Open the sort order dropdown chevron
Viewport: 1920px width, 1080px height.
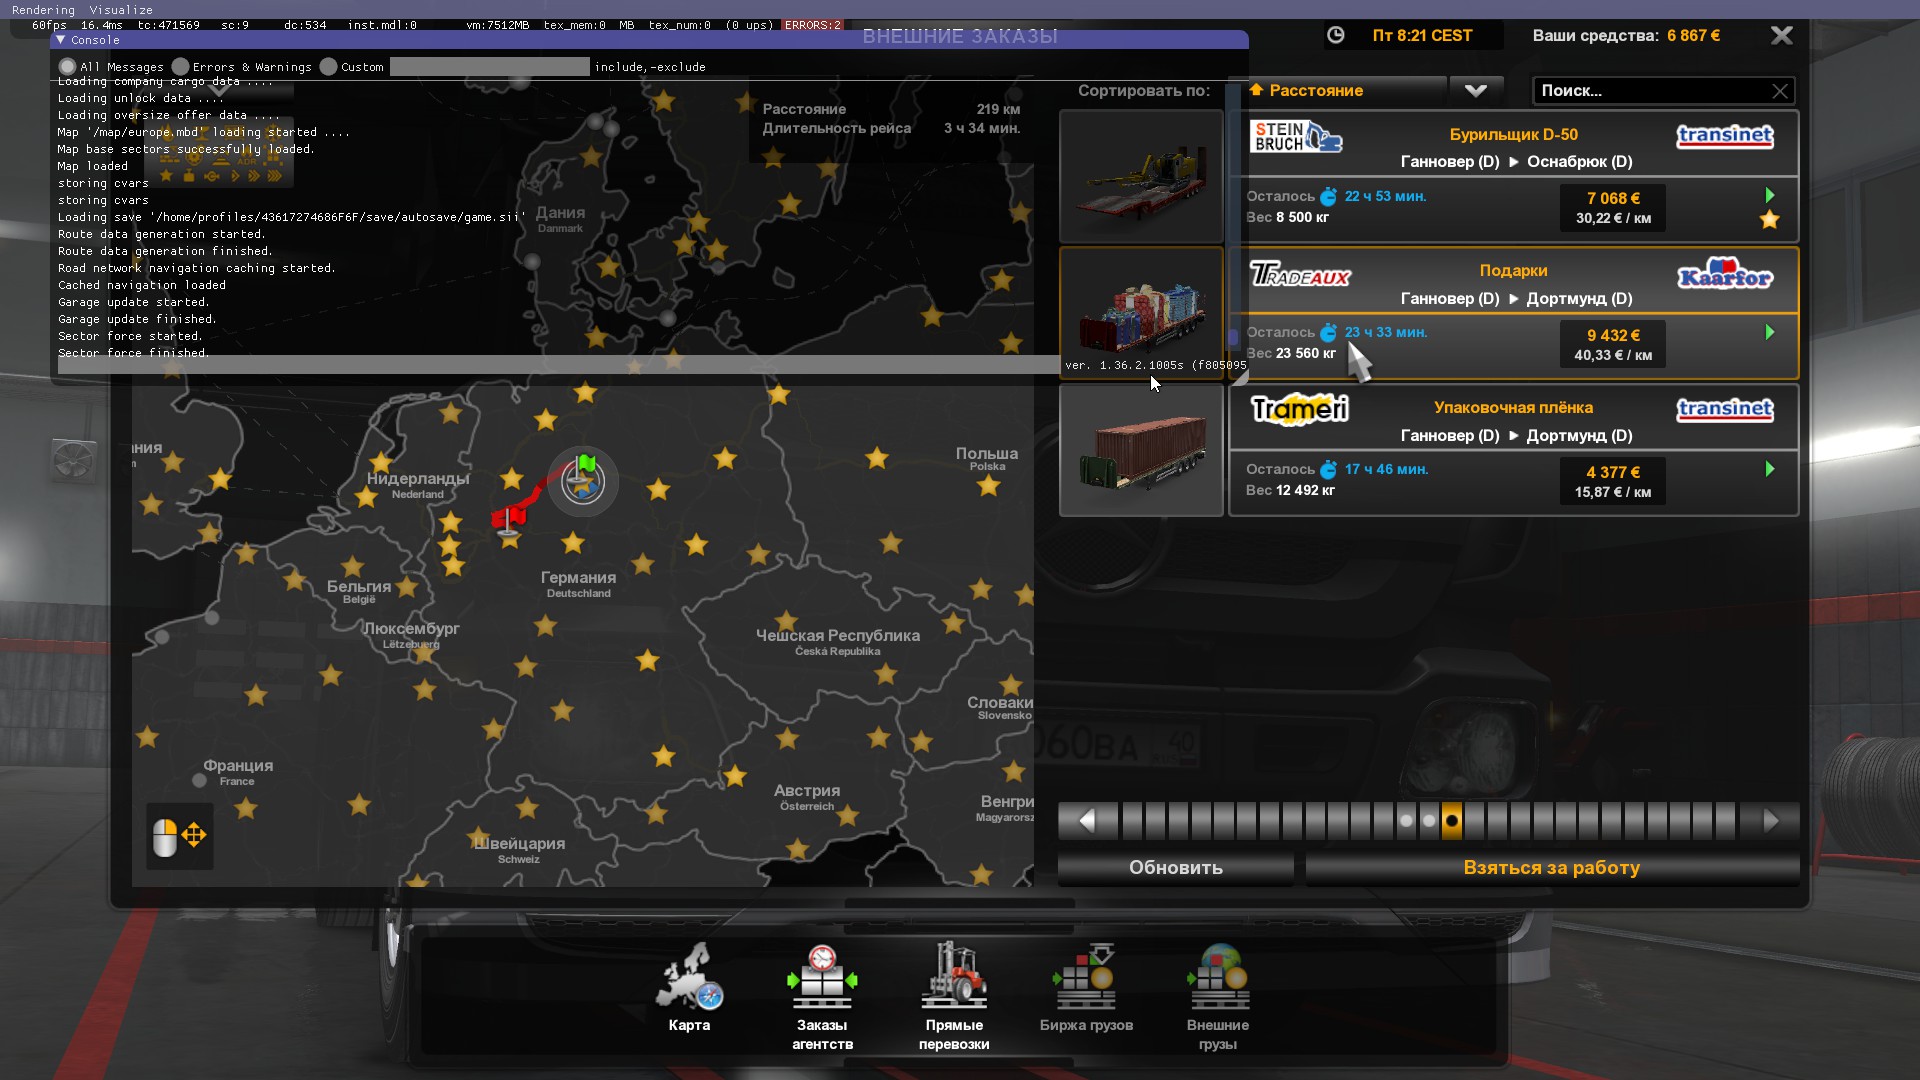click(x=1476, y=91)
